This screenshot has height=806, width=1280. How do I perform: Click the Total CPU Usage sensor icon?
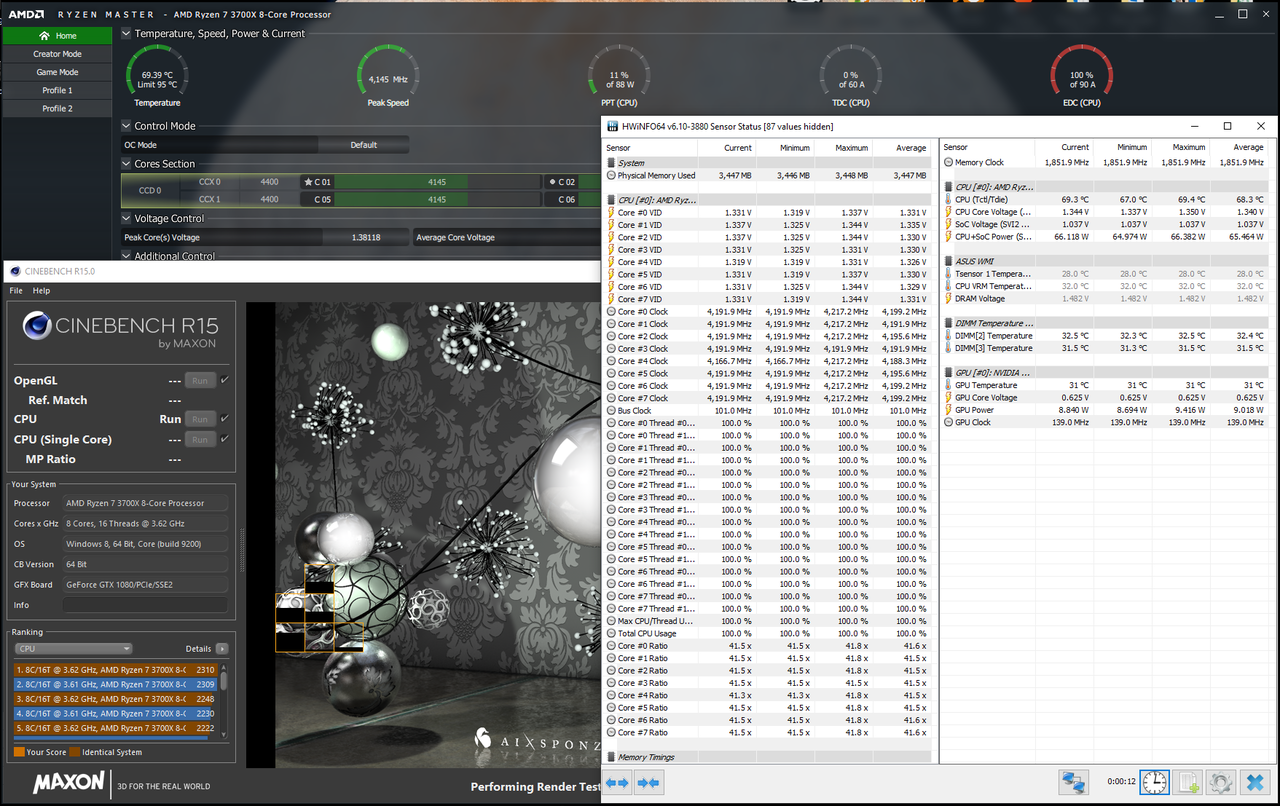pos(611,633)
